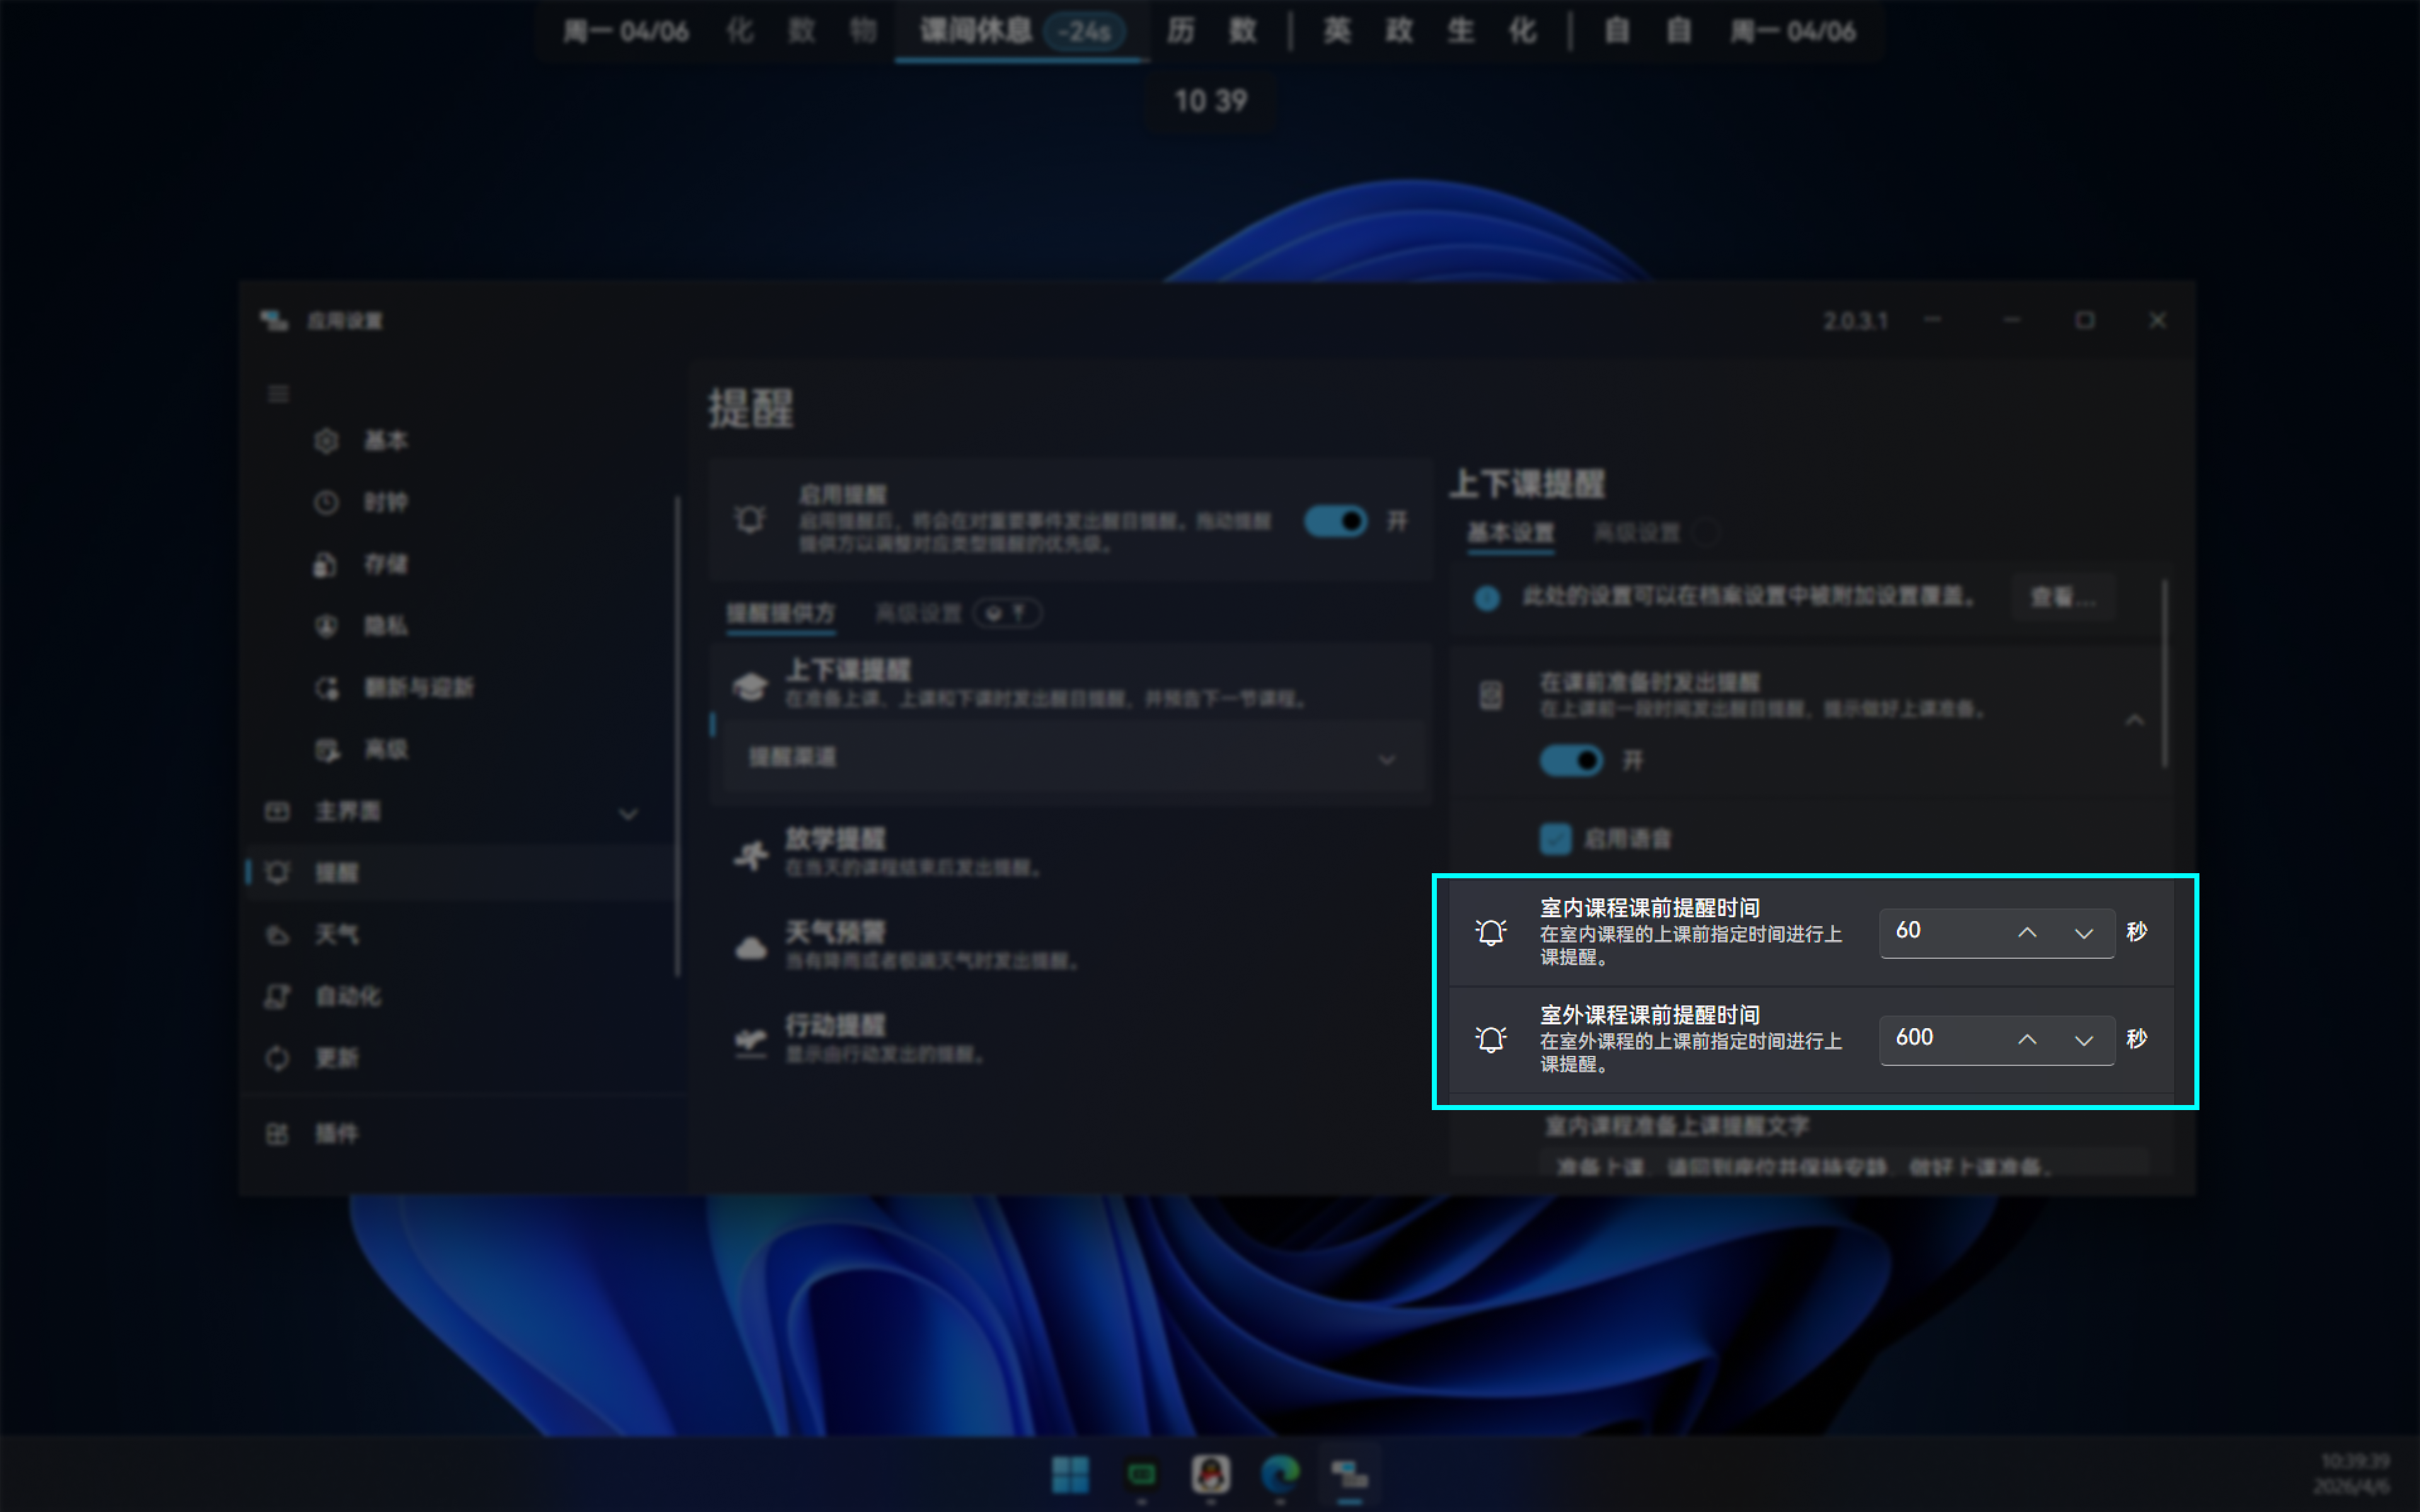This screenshot has height=1512, width=2420.
Task: Collapse the 在课前准备时发出提醒 card via its chevron
Action: 2135,720
